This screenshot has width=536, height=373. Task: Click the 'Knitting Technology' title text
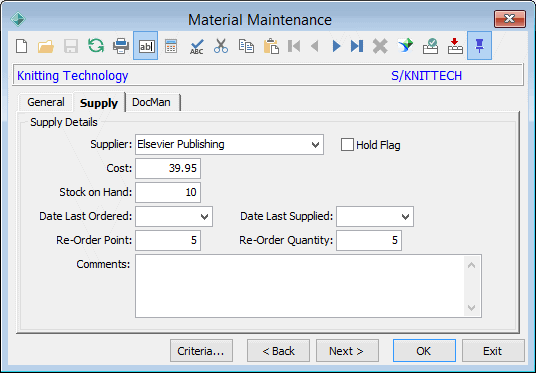(x=72, y=76)
